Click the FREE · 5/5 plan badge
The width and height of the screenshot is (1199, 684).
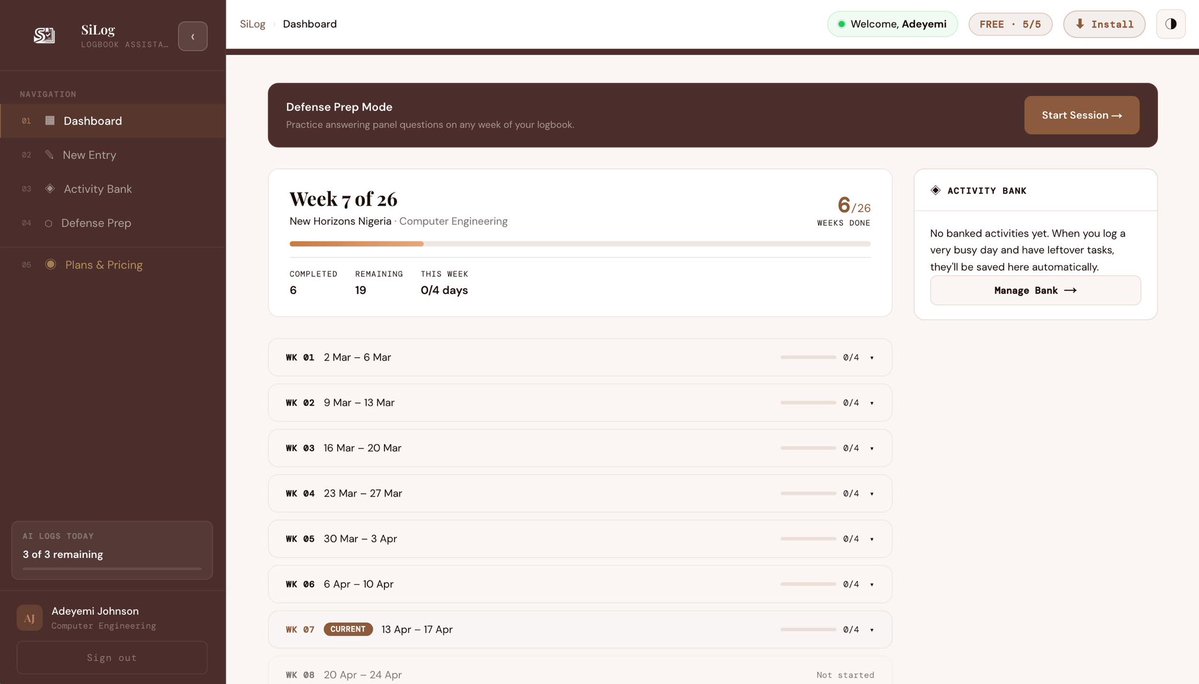pos(1010,24)
